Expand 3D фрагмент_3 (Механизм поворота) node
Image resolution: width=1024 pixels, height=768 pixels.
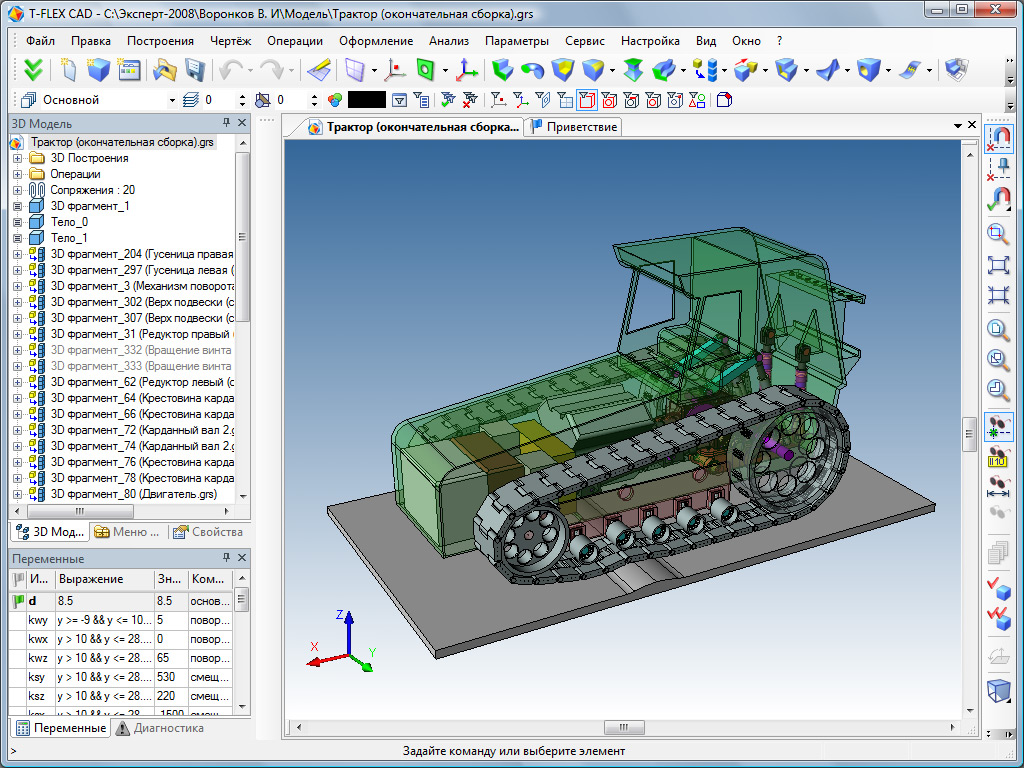[18, 286]
